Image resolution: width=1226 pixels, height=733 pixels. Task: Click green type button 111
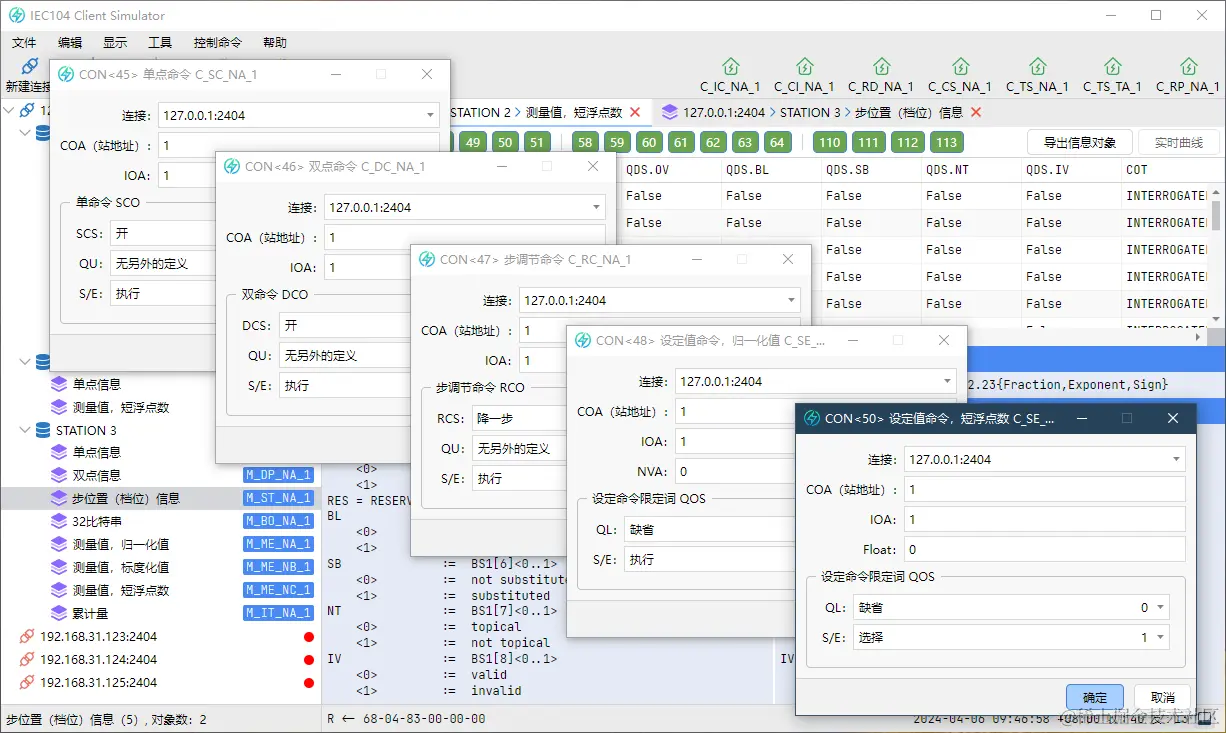869,142
